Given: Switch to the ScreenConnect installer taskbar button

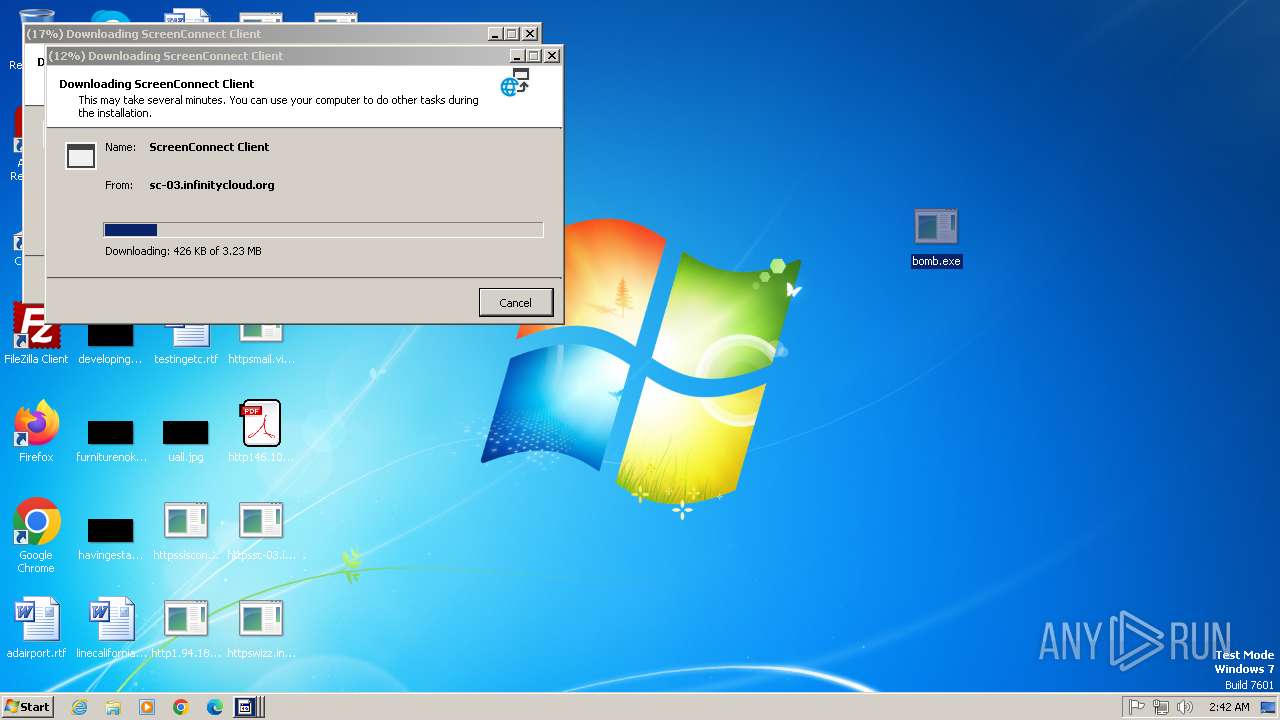Looking at the screenshot, I should point(246,707).
